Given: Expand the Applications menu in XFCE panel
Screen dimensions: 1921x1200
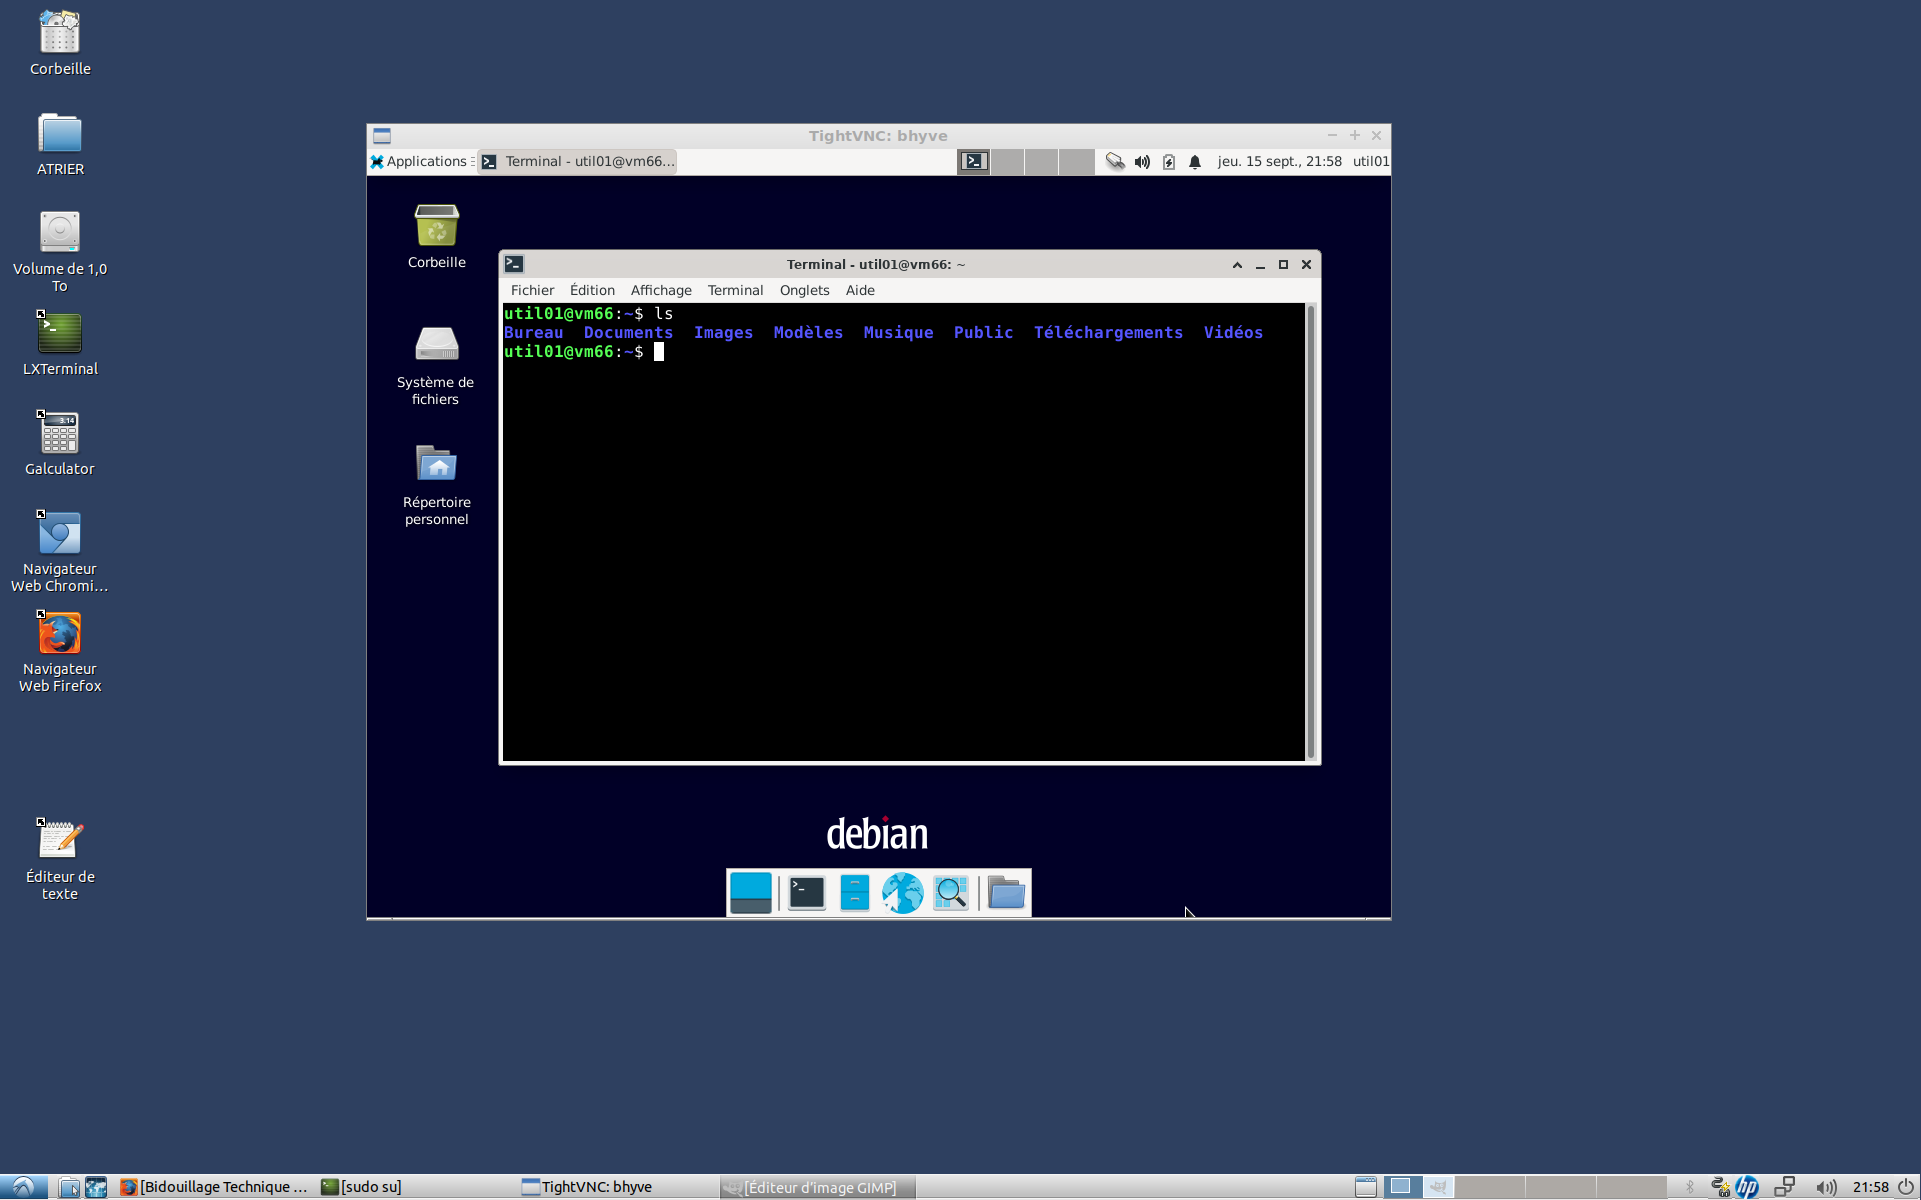Looking at the screenshot, I should click(x=419, y=161).
